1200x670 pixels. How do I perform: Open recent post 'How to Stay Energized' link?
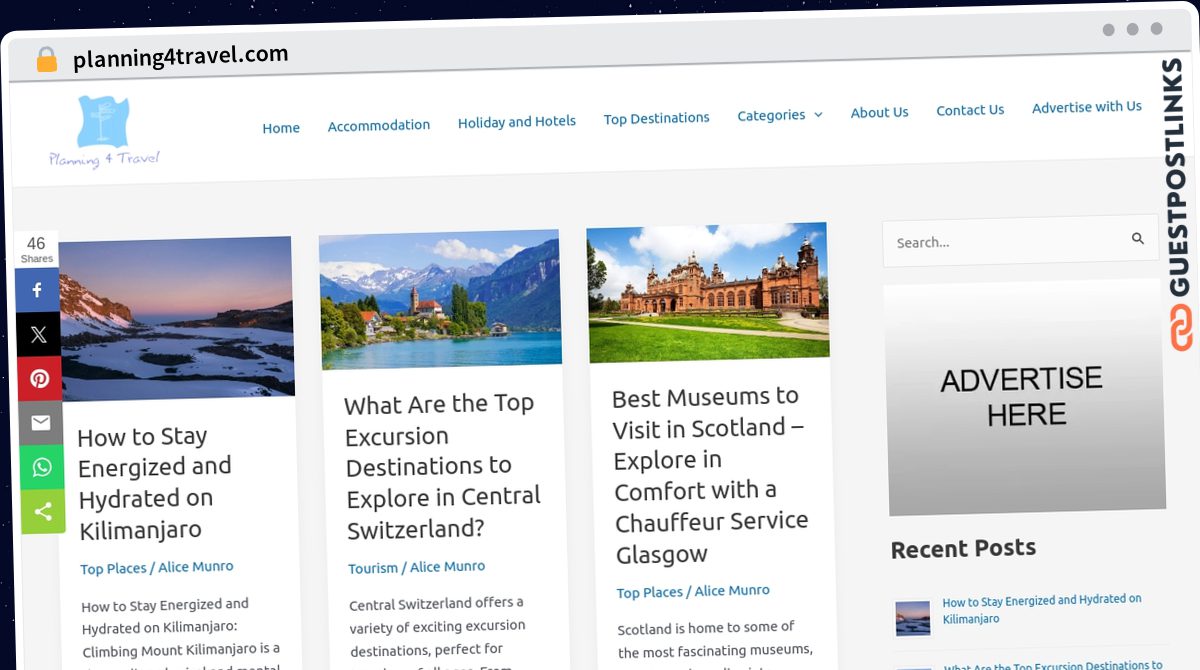click(x=1042, y=609)
